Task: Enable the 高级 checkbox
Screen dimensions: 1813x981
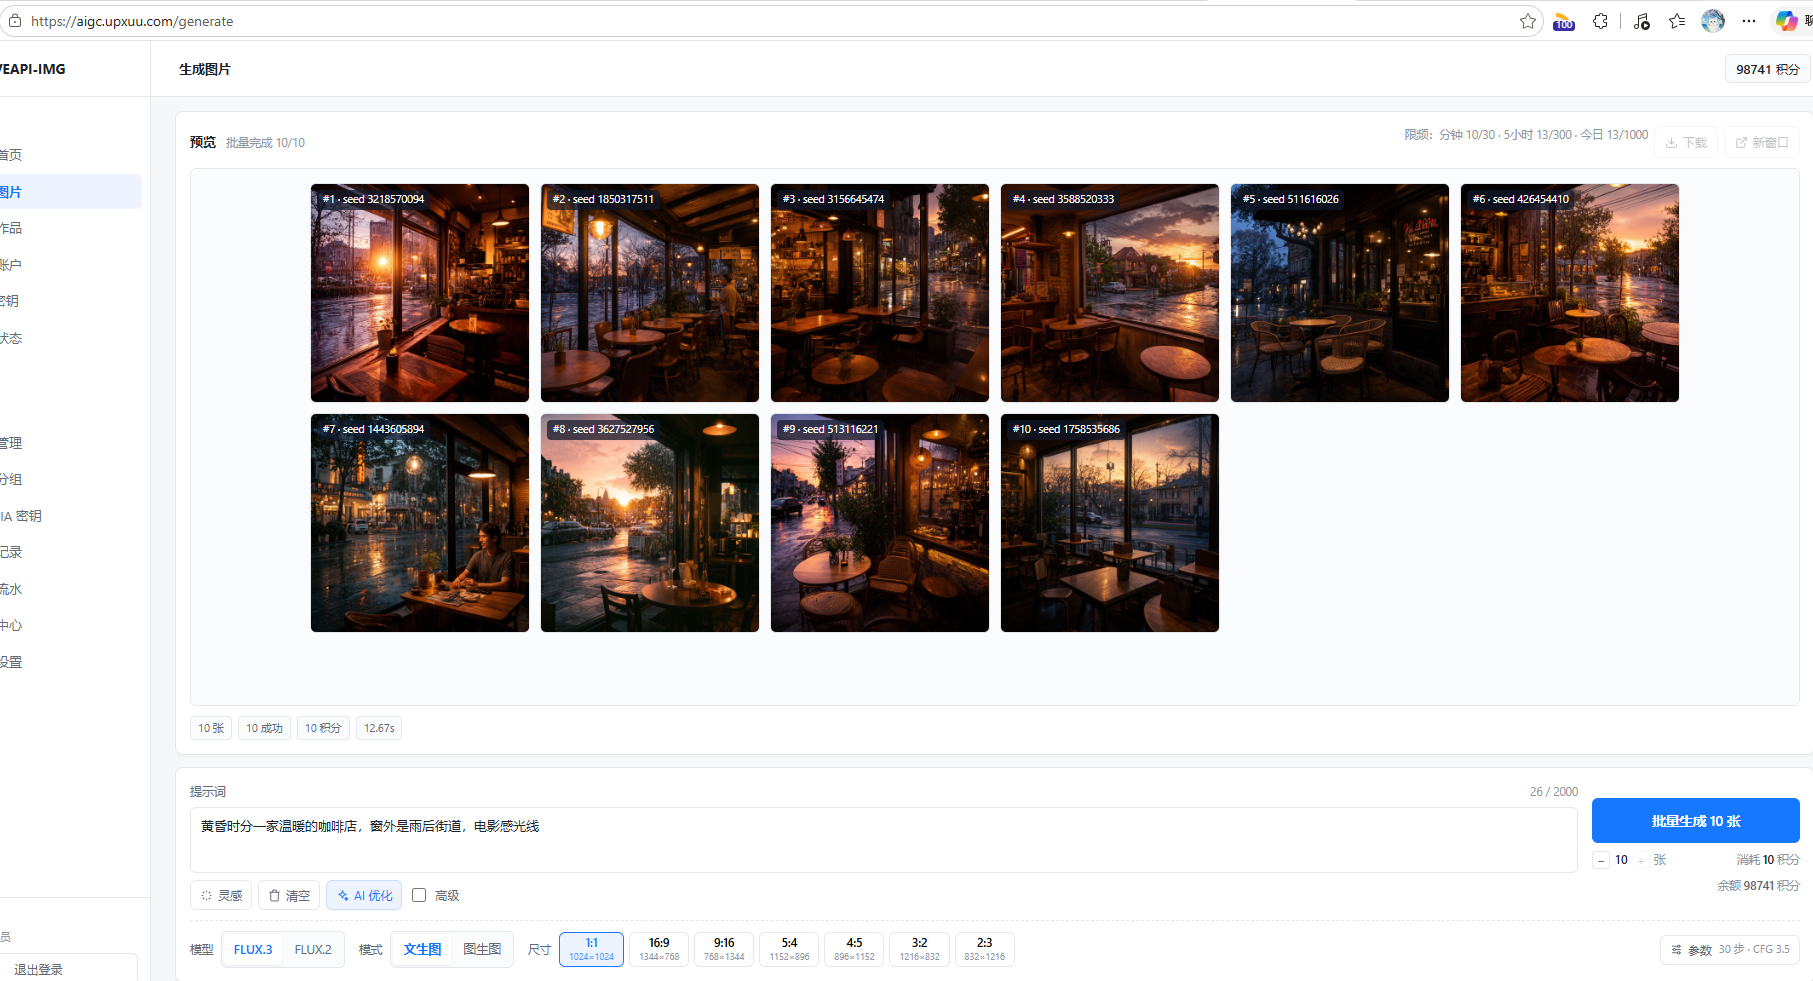Action: coord(419,895)
